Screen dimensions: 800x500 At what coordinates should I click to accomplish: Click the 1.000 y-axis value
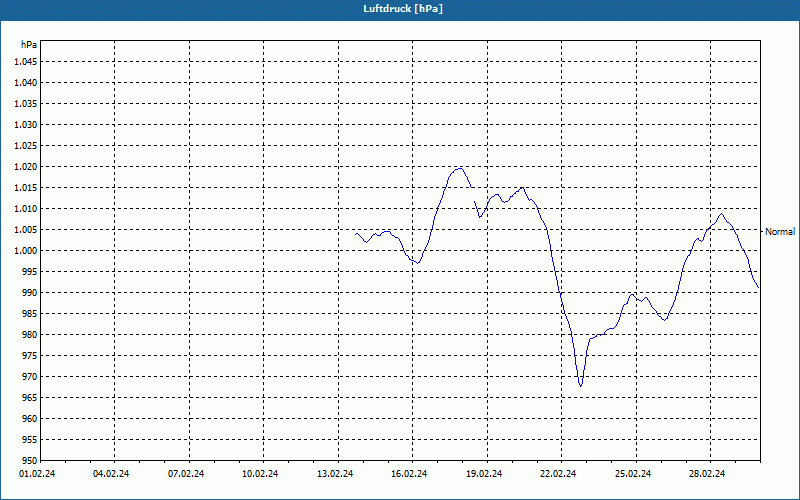point(26,251)
